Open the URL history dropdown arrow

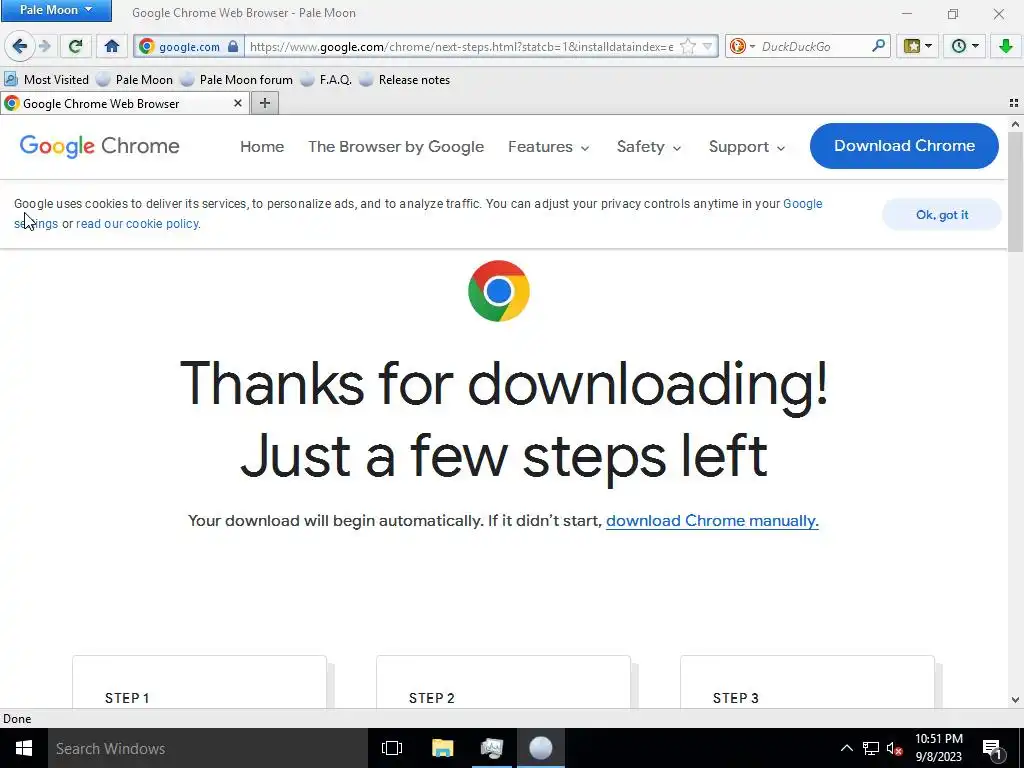tap(707, 46)
